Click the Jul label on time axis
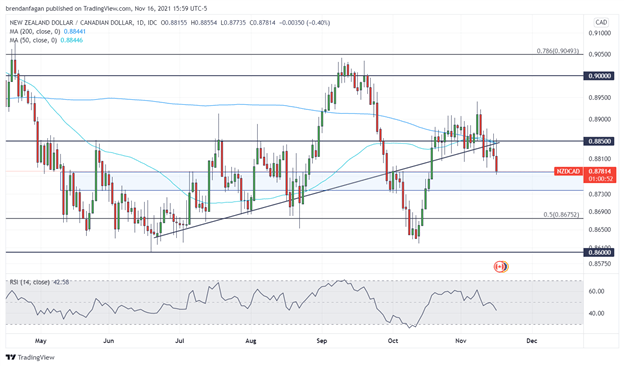The width and height of the screenshot is (624, 366). click(x=179, y=341)
